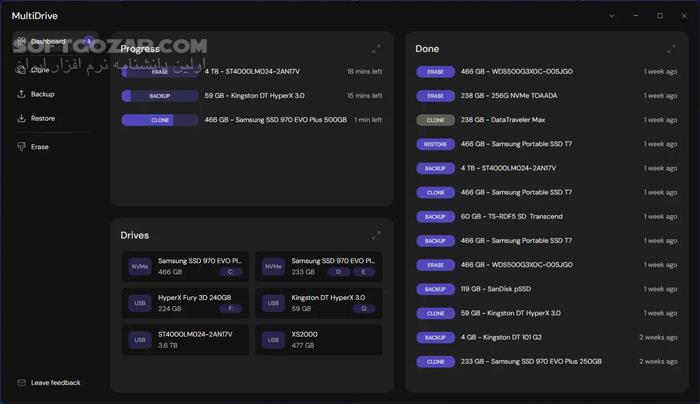Screen dimensions: 700x404
Task: Select the Erase brush icon in sidebar
Action: tap(22, 147)
